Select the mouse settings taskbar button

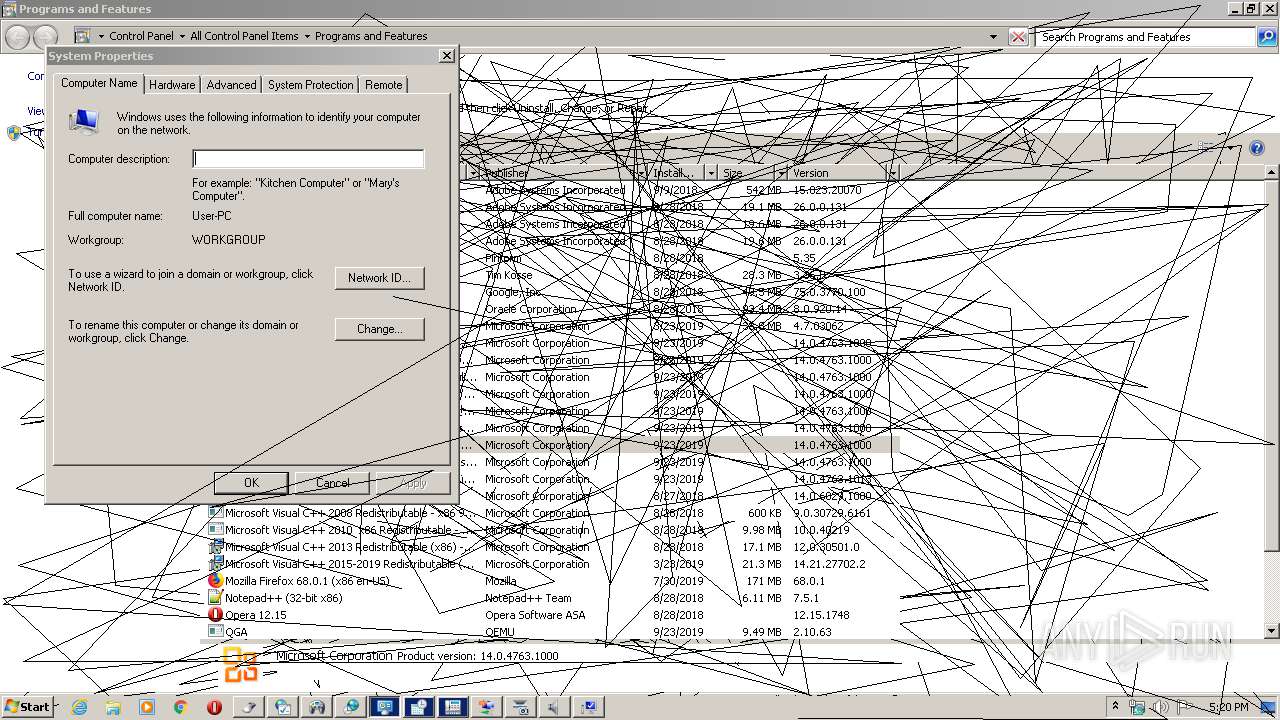(249, 707)
